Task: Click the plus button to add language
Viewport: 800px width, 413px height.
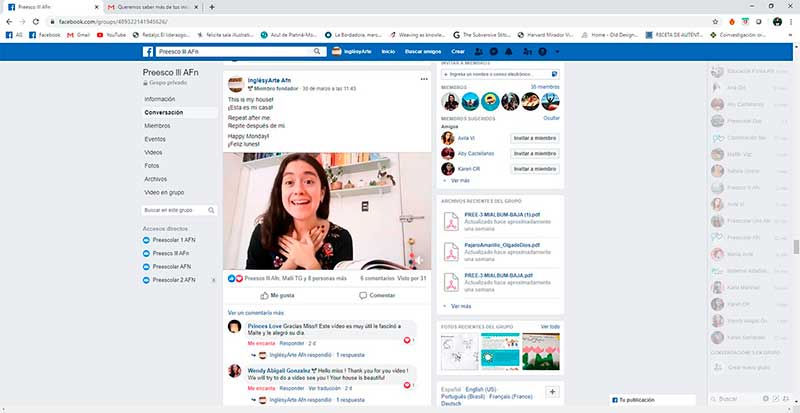Action: click(x=553, y=392)
